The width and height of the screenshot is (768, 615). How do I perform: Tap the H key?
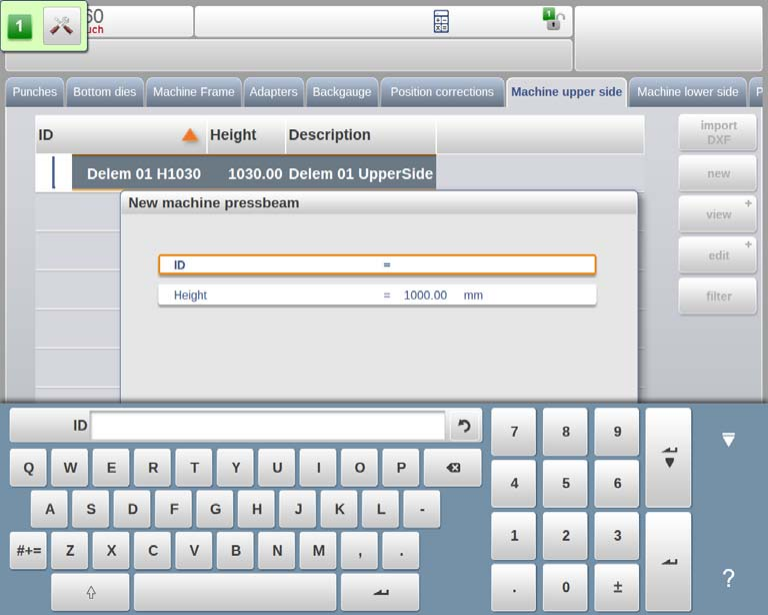tap(257, 509)
